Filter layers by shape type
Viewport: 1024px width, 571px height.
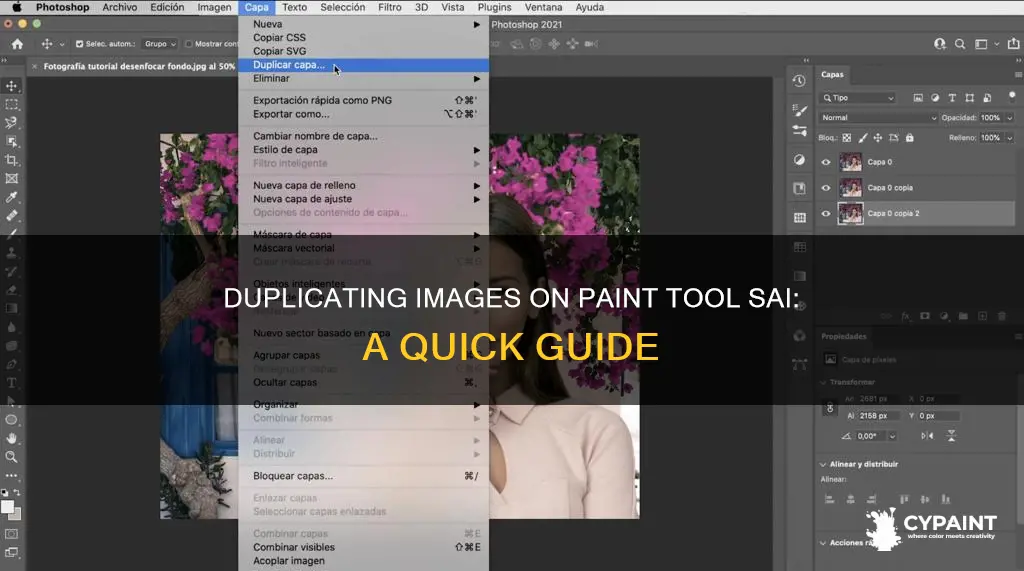pyautogui.click(x=970, y=98)
